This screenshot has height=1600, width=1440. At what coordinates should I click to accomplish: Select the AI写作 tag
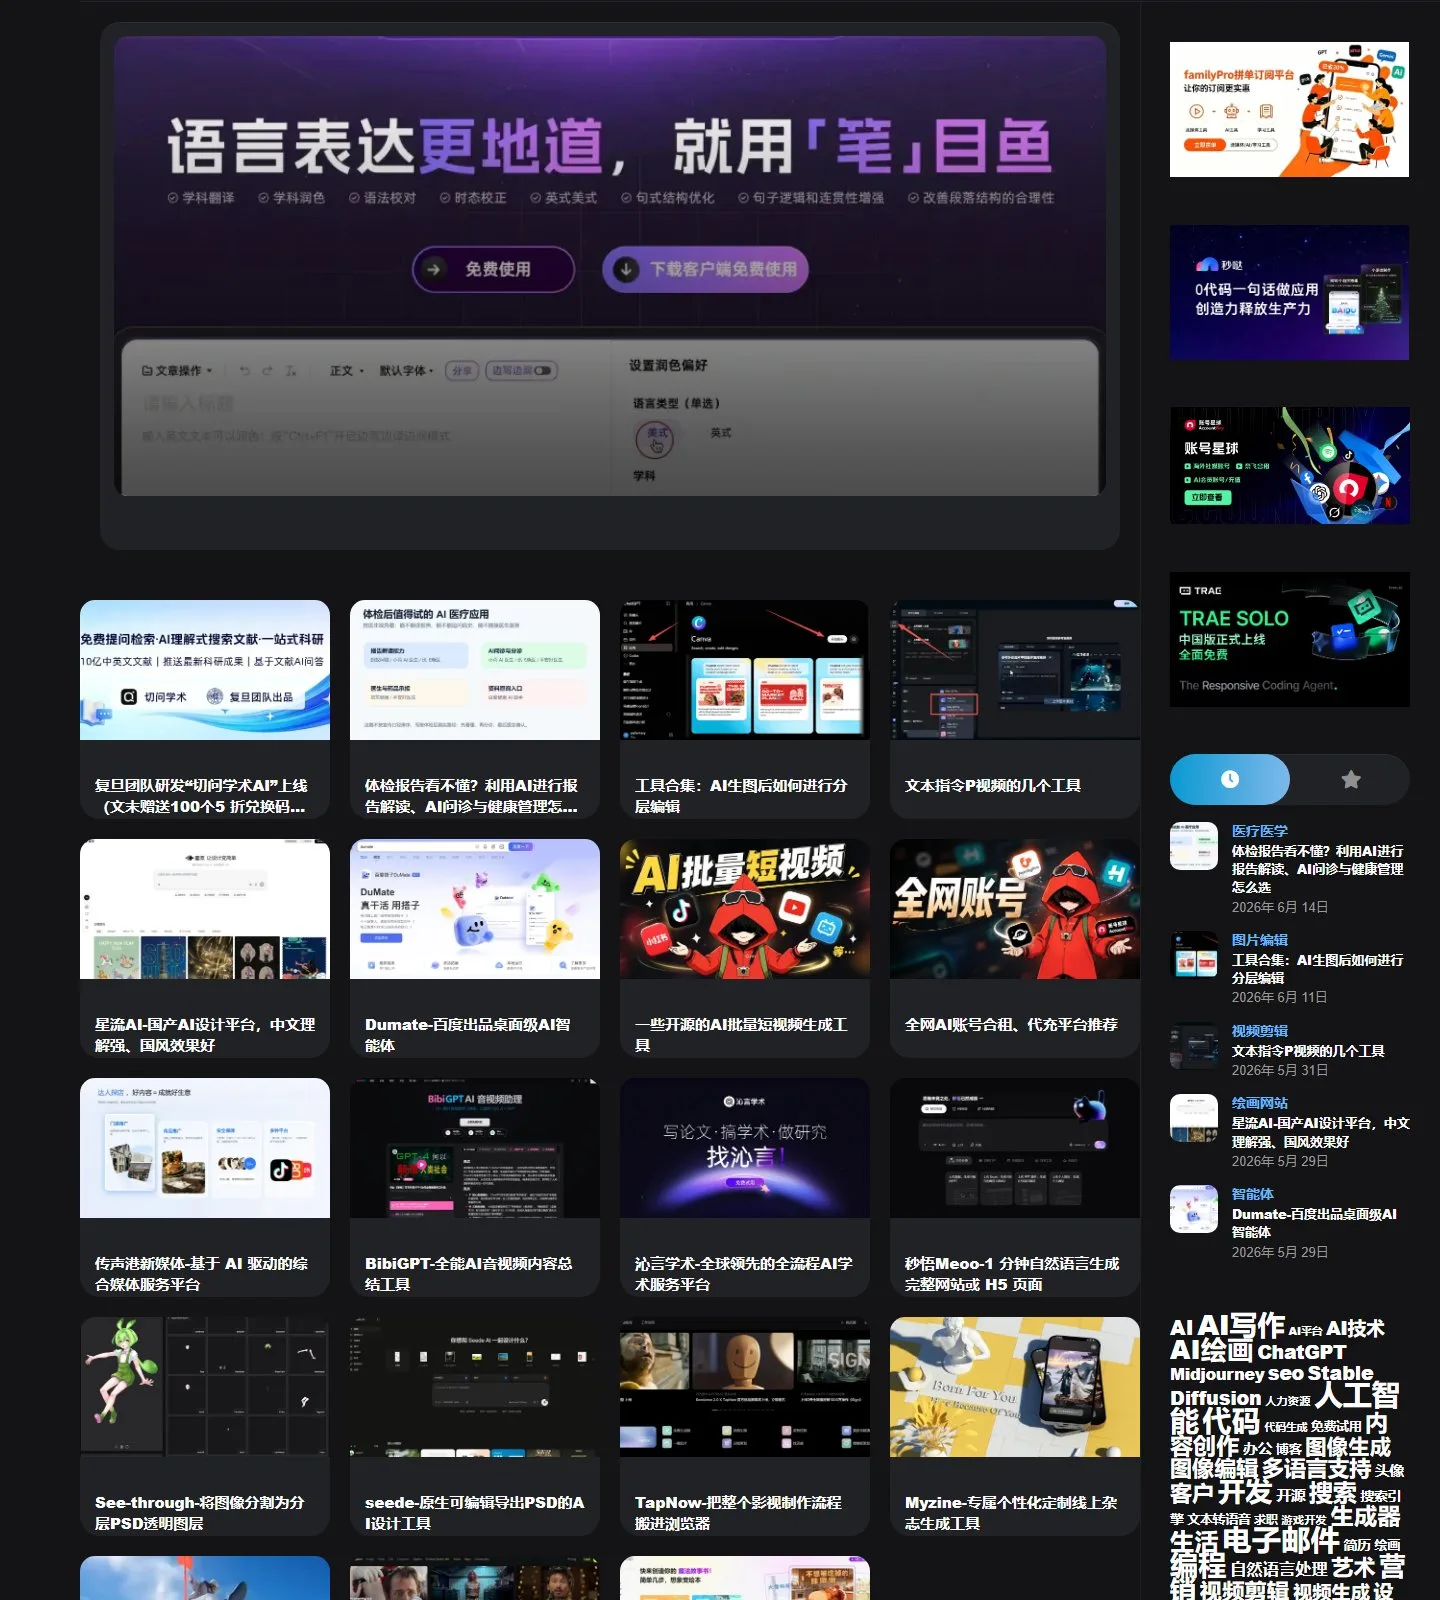tap(1241, 1326)
